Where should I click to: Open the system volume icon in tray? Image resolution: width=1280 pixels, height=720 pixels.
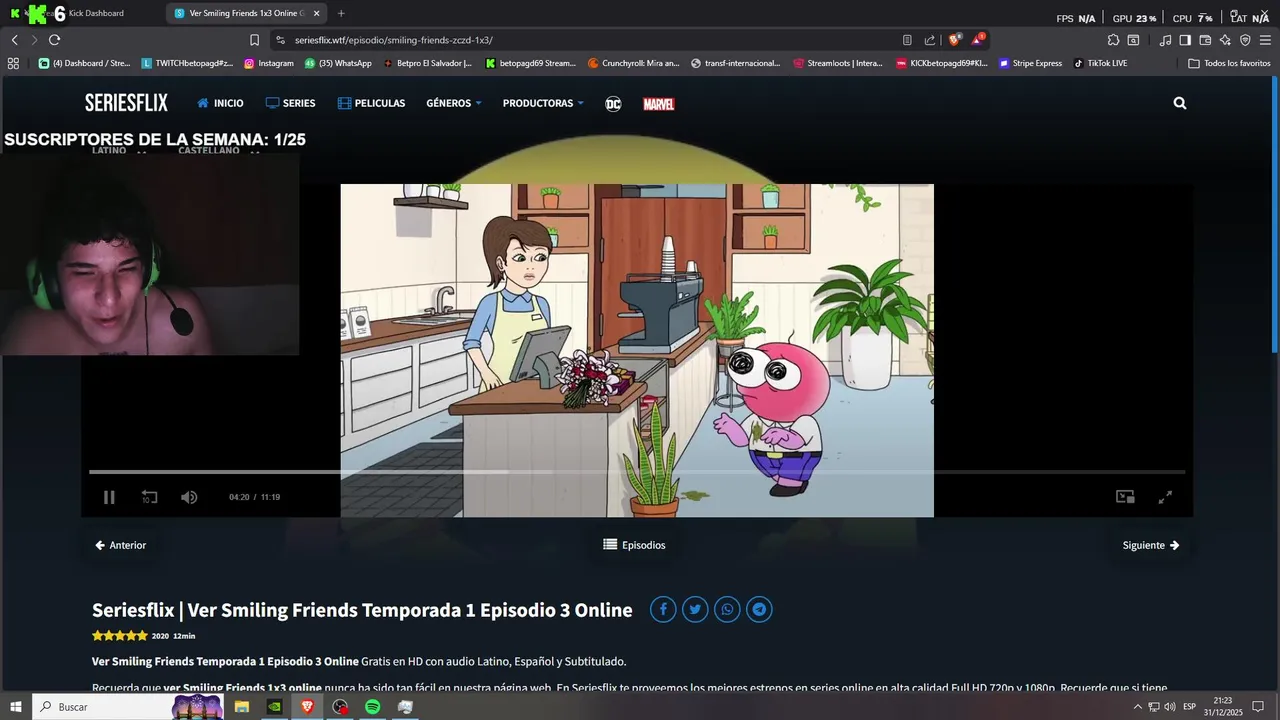click(x=1170, y=706)
